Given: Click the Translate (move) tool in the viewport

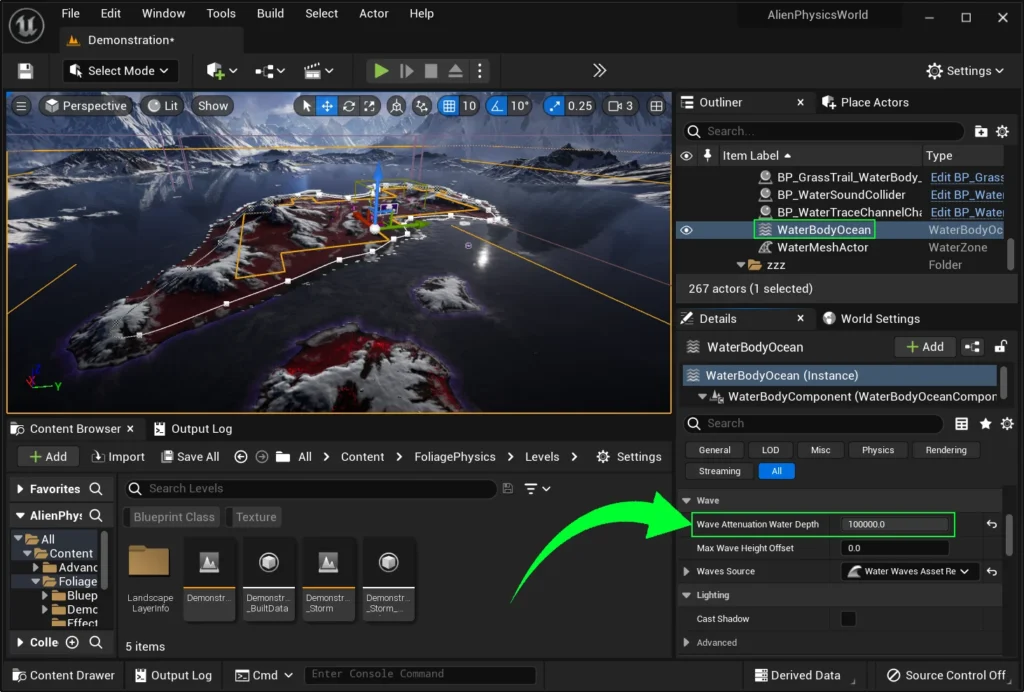Looking at the screenshot, I should click(327, 106).
